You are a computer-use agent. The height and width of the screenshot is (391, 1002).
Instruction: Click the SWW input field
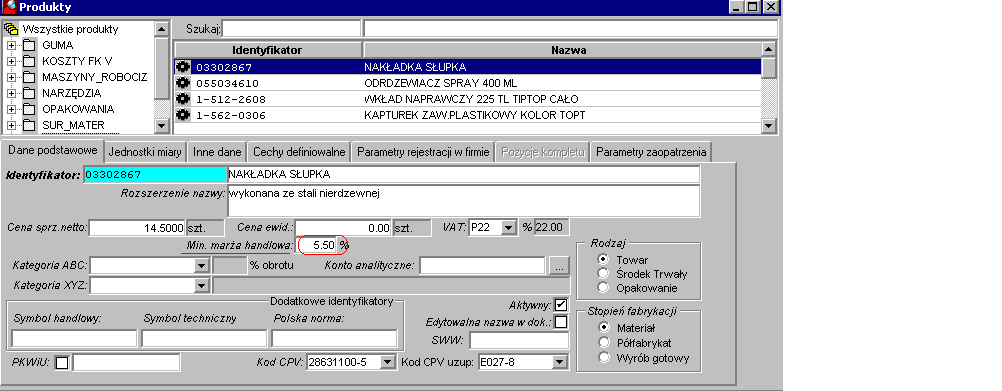(x=519, y=340)
